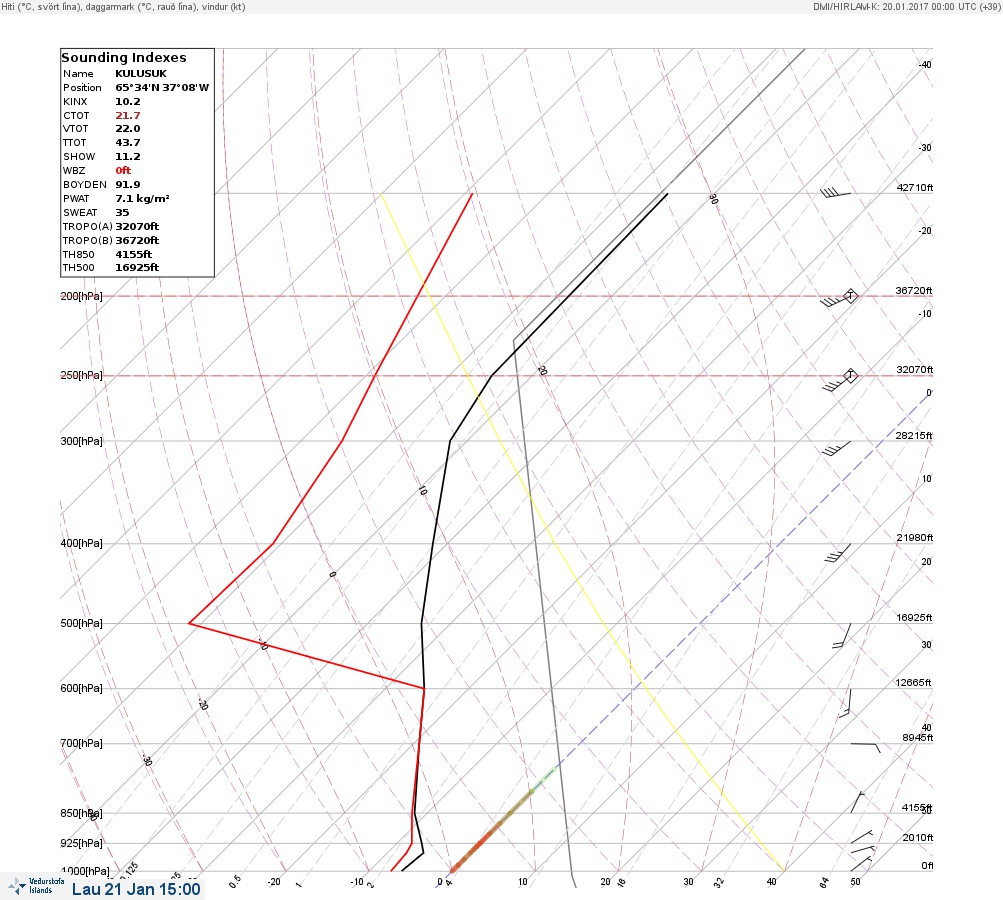Click the '925[hPa]' pressure label
This screenshot has width=1003, height=900.
click(x=81, y=843)
